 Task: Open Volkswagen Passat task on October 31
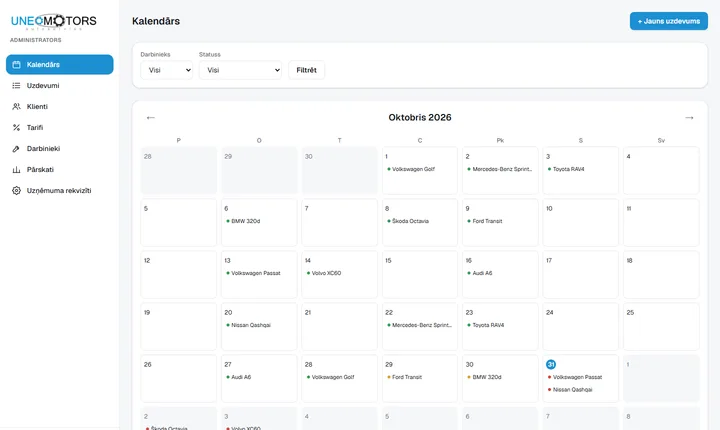[575, 377]
